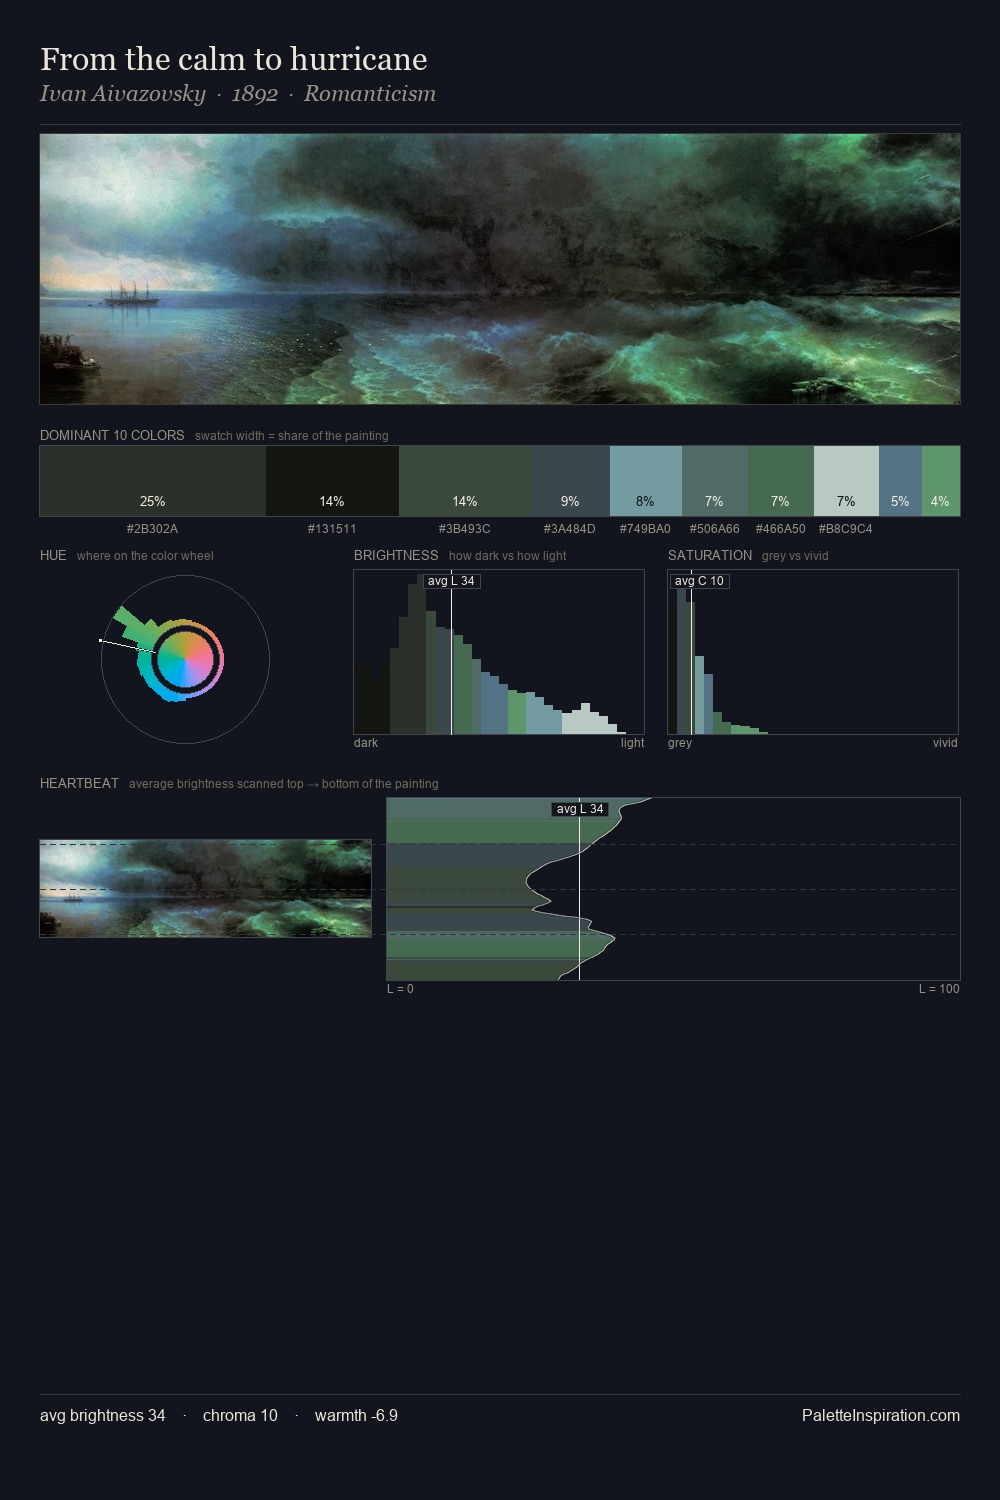Click the saturation histogram chart
Screen dimensions: 1000x1500
(813, 652)
